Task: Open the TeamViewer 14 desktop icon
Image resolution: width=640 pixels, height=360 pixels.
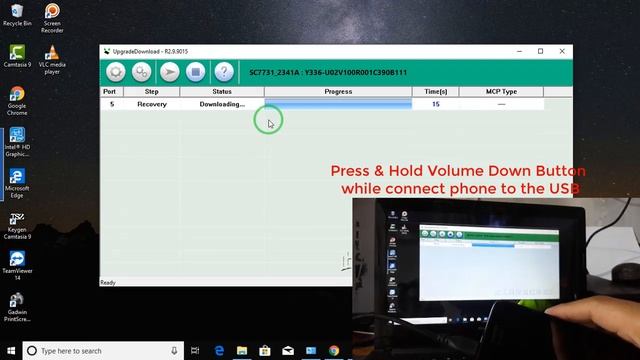Action: coord(17,266)
